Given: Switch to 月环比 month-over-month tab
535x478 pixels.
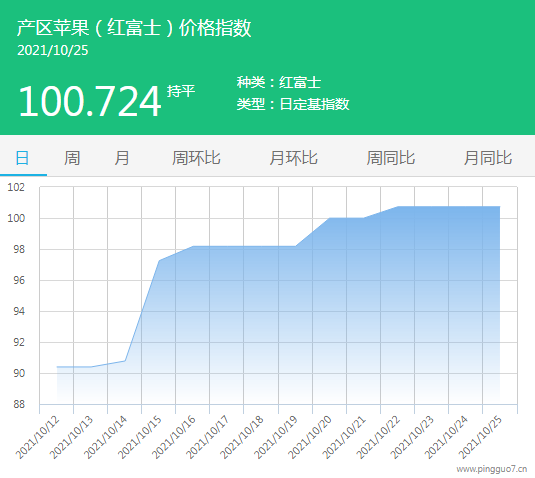Looking at the screenshot, I should [293, 158].
